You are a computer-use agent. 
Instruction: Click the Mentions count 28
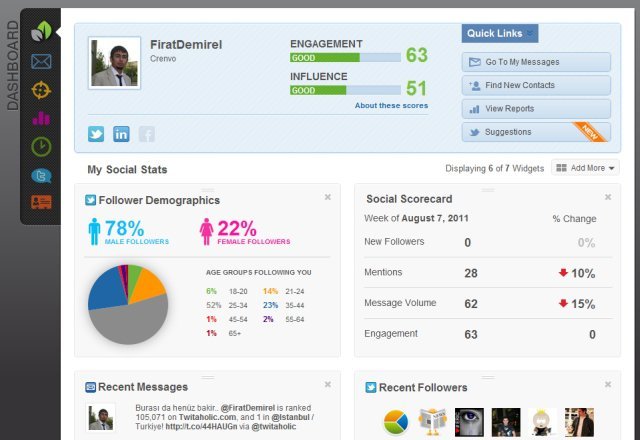tap(471, 273)
